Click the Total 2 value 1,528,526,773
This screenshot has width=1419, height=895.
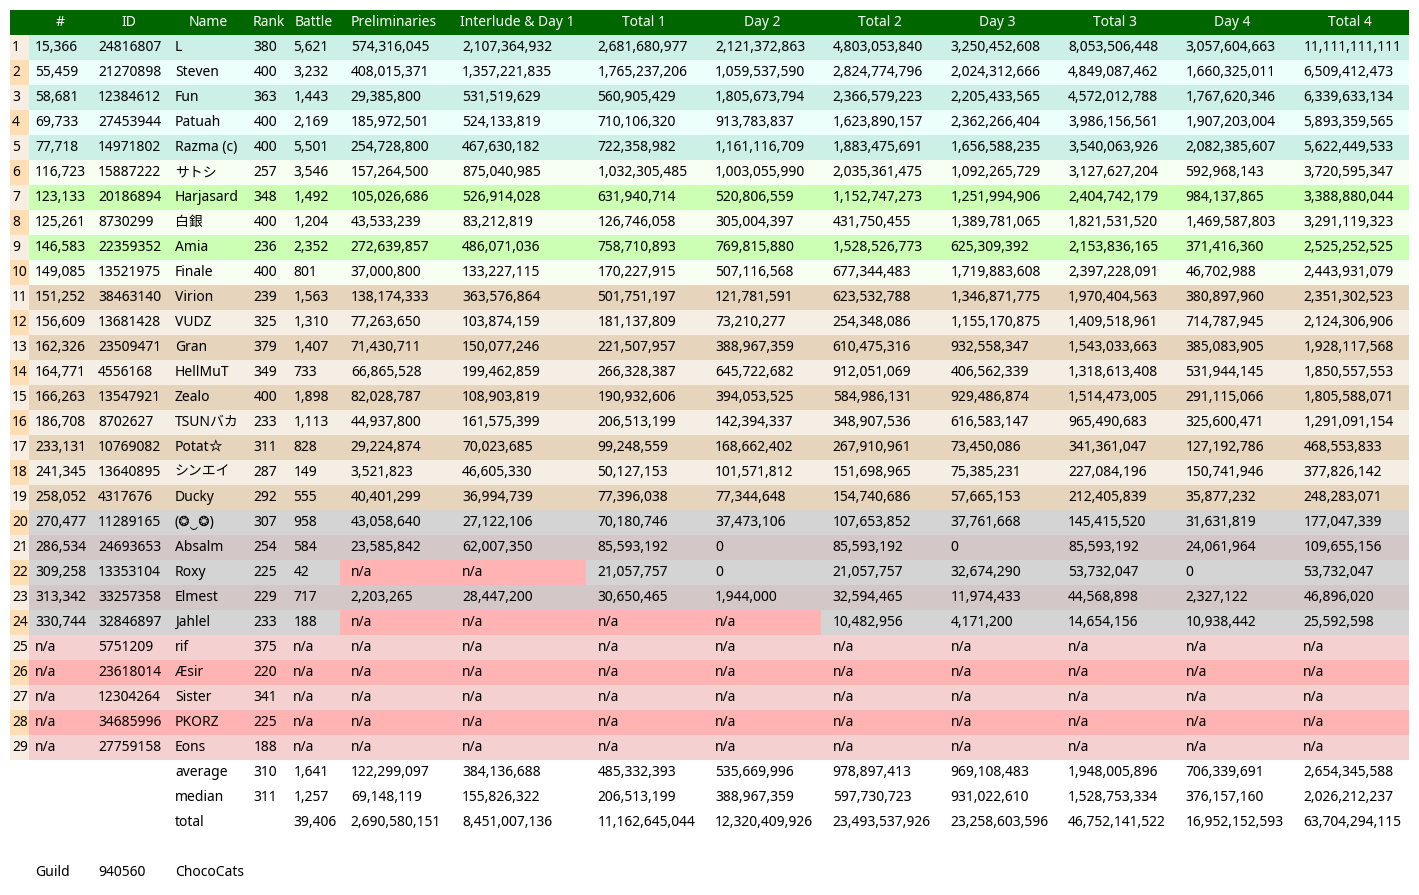878,246
